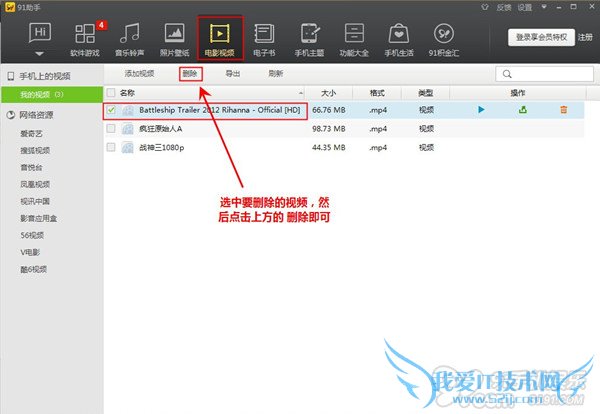Image resolution: width=600 pixels, height=414 pixels.
Task: Open 软件游戏 apps and games section
Action: coord(85,39)
